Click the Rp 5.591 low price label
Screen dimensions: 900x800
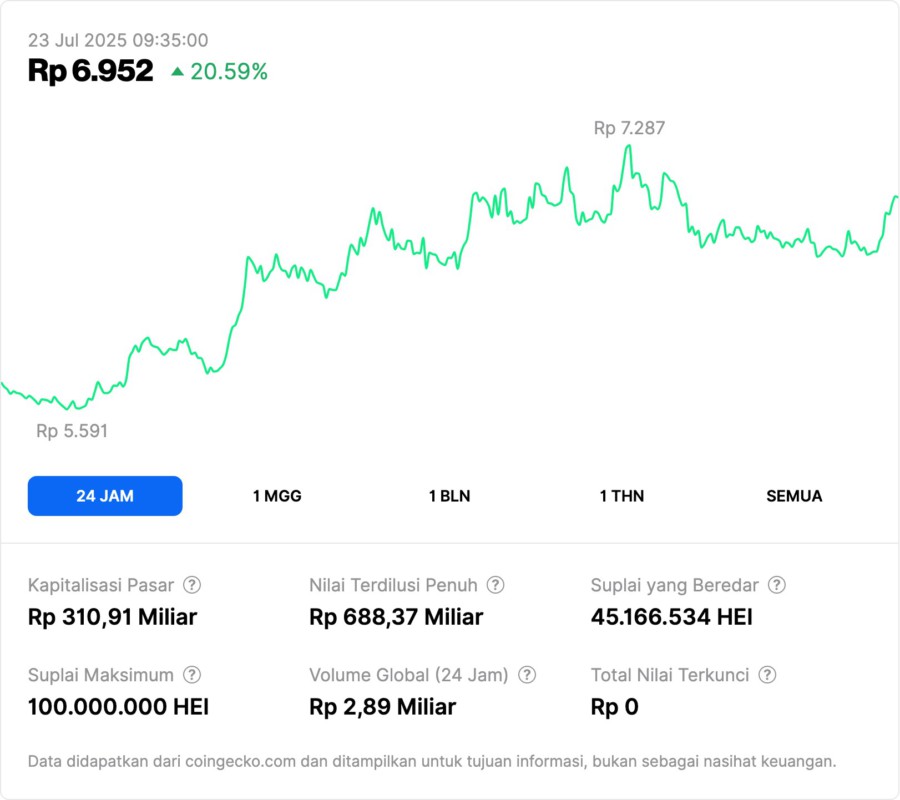coord(72,431)
